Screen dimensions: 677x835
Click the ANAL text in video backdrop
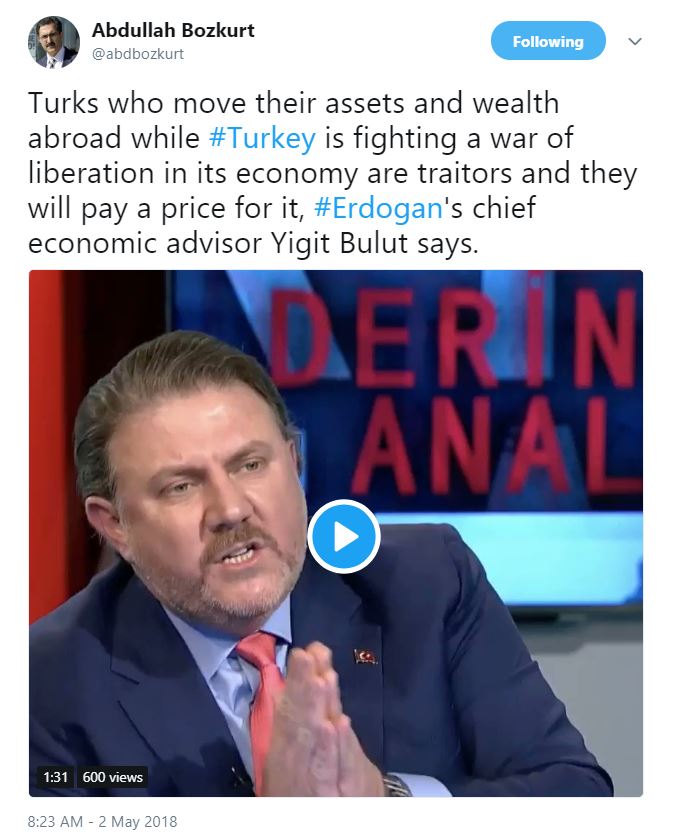[495, 447]
